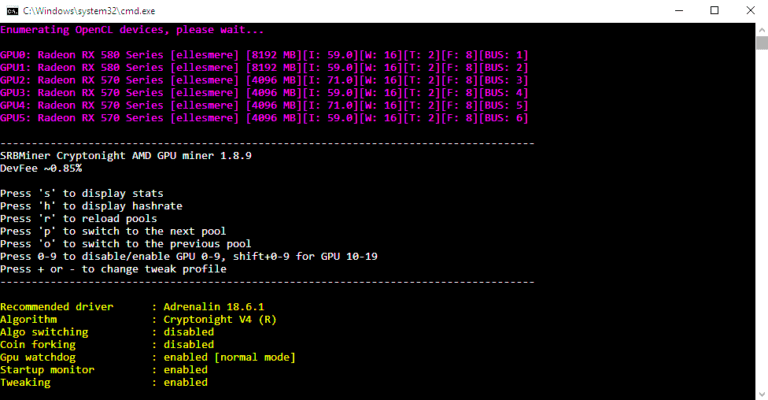Click the scrollbar down arrow
Viewport: 768px width, 400px height.
(762, 394)
